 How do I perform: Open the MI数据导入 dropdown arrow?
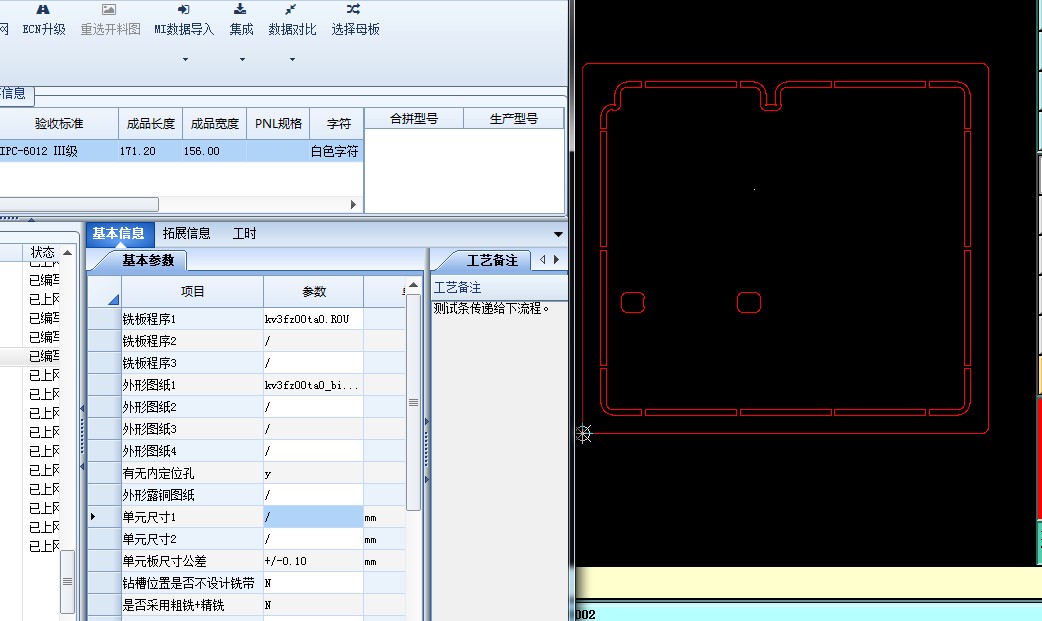pos(185,59)
